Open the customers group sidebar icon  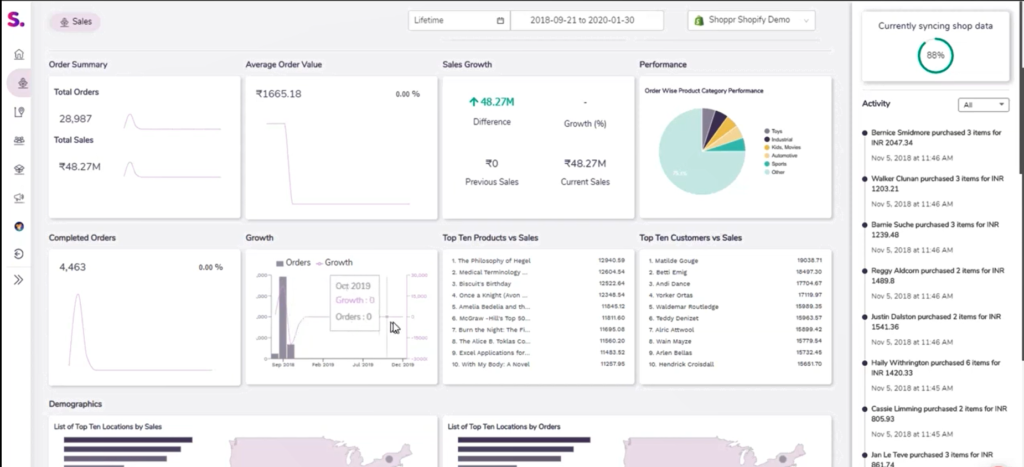point(18,141)
